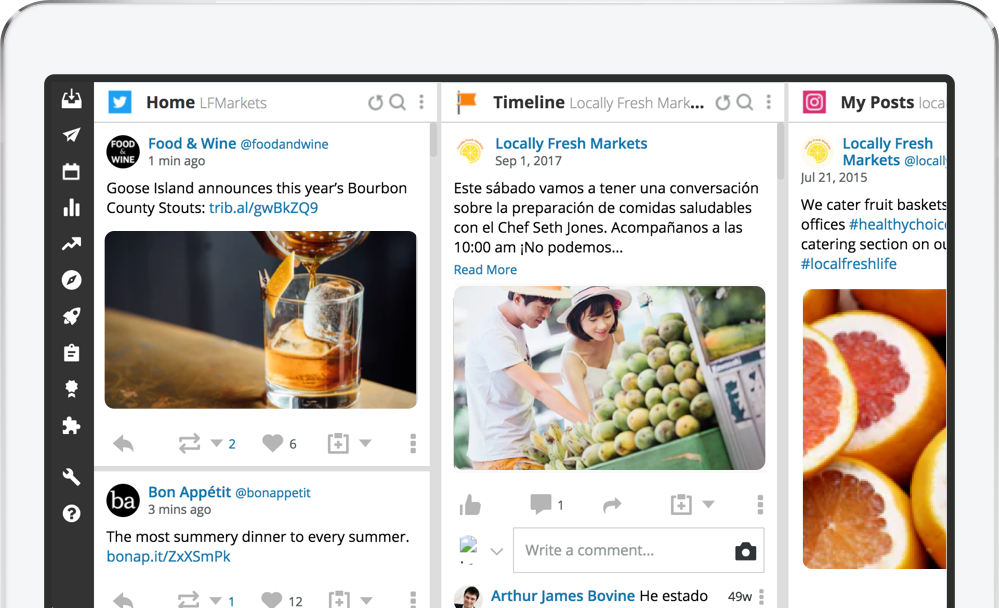This screenshot has height=608, width=999.
Task: Click the Food & Wine avatar
Action: tap(123, 152)
